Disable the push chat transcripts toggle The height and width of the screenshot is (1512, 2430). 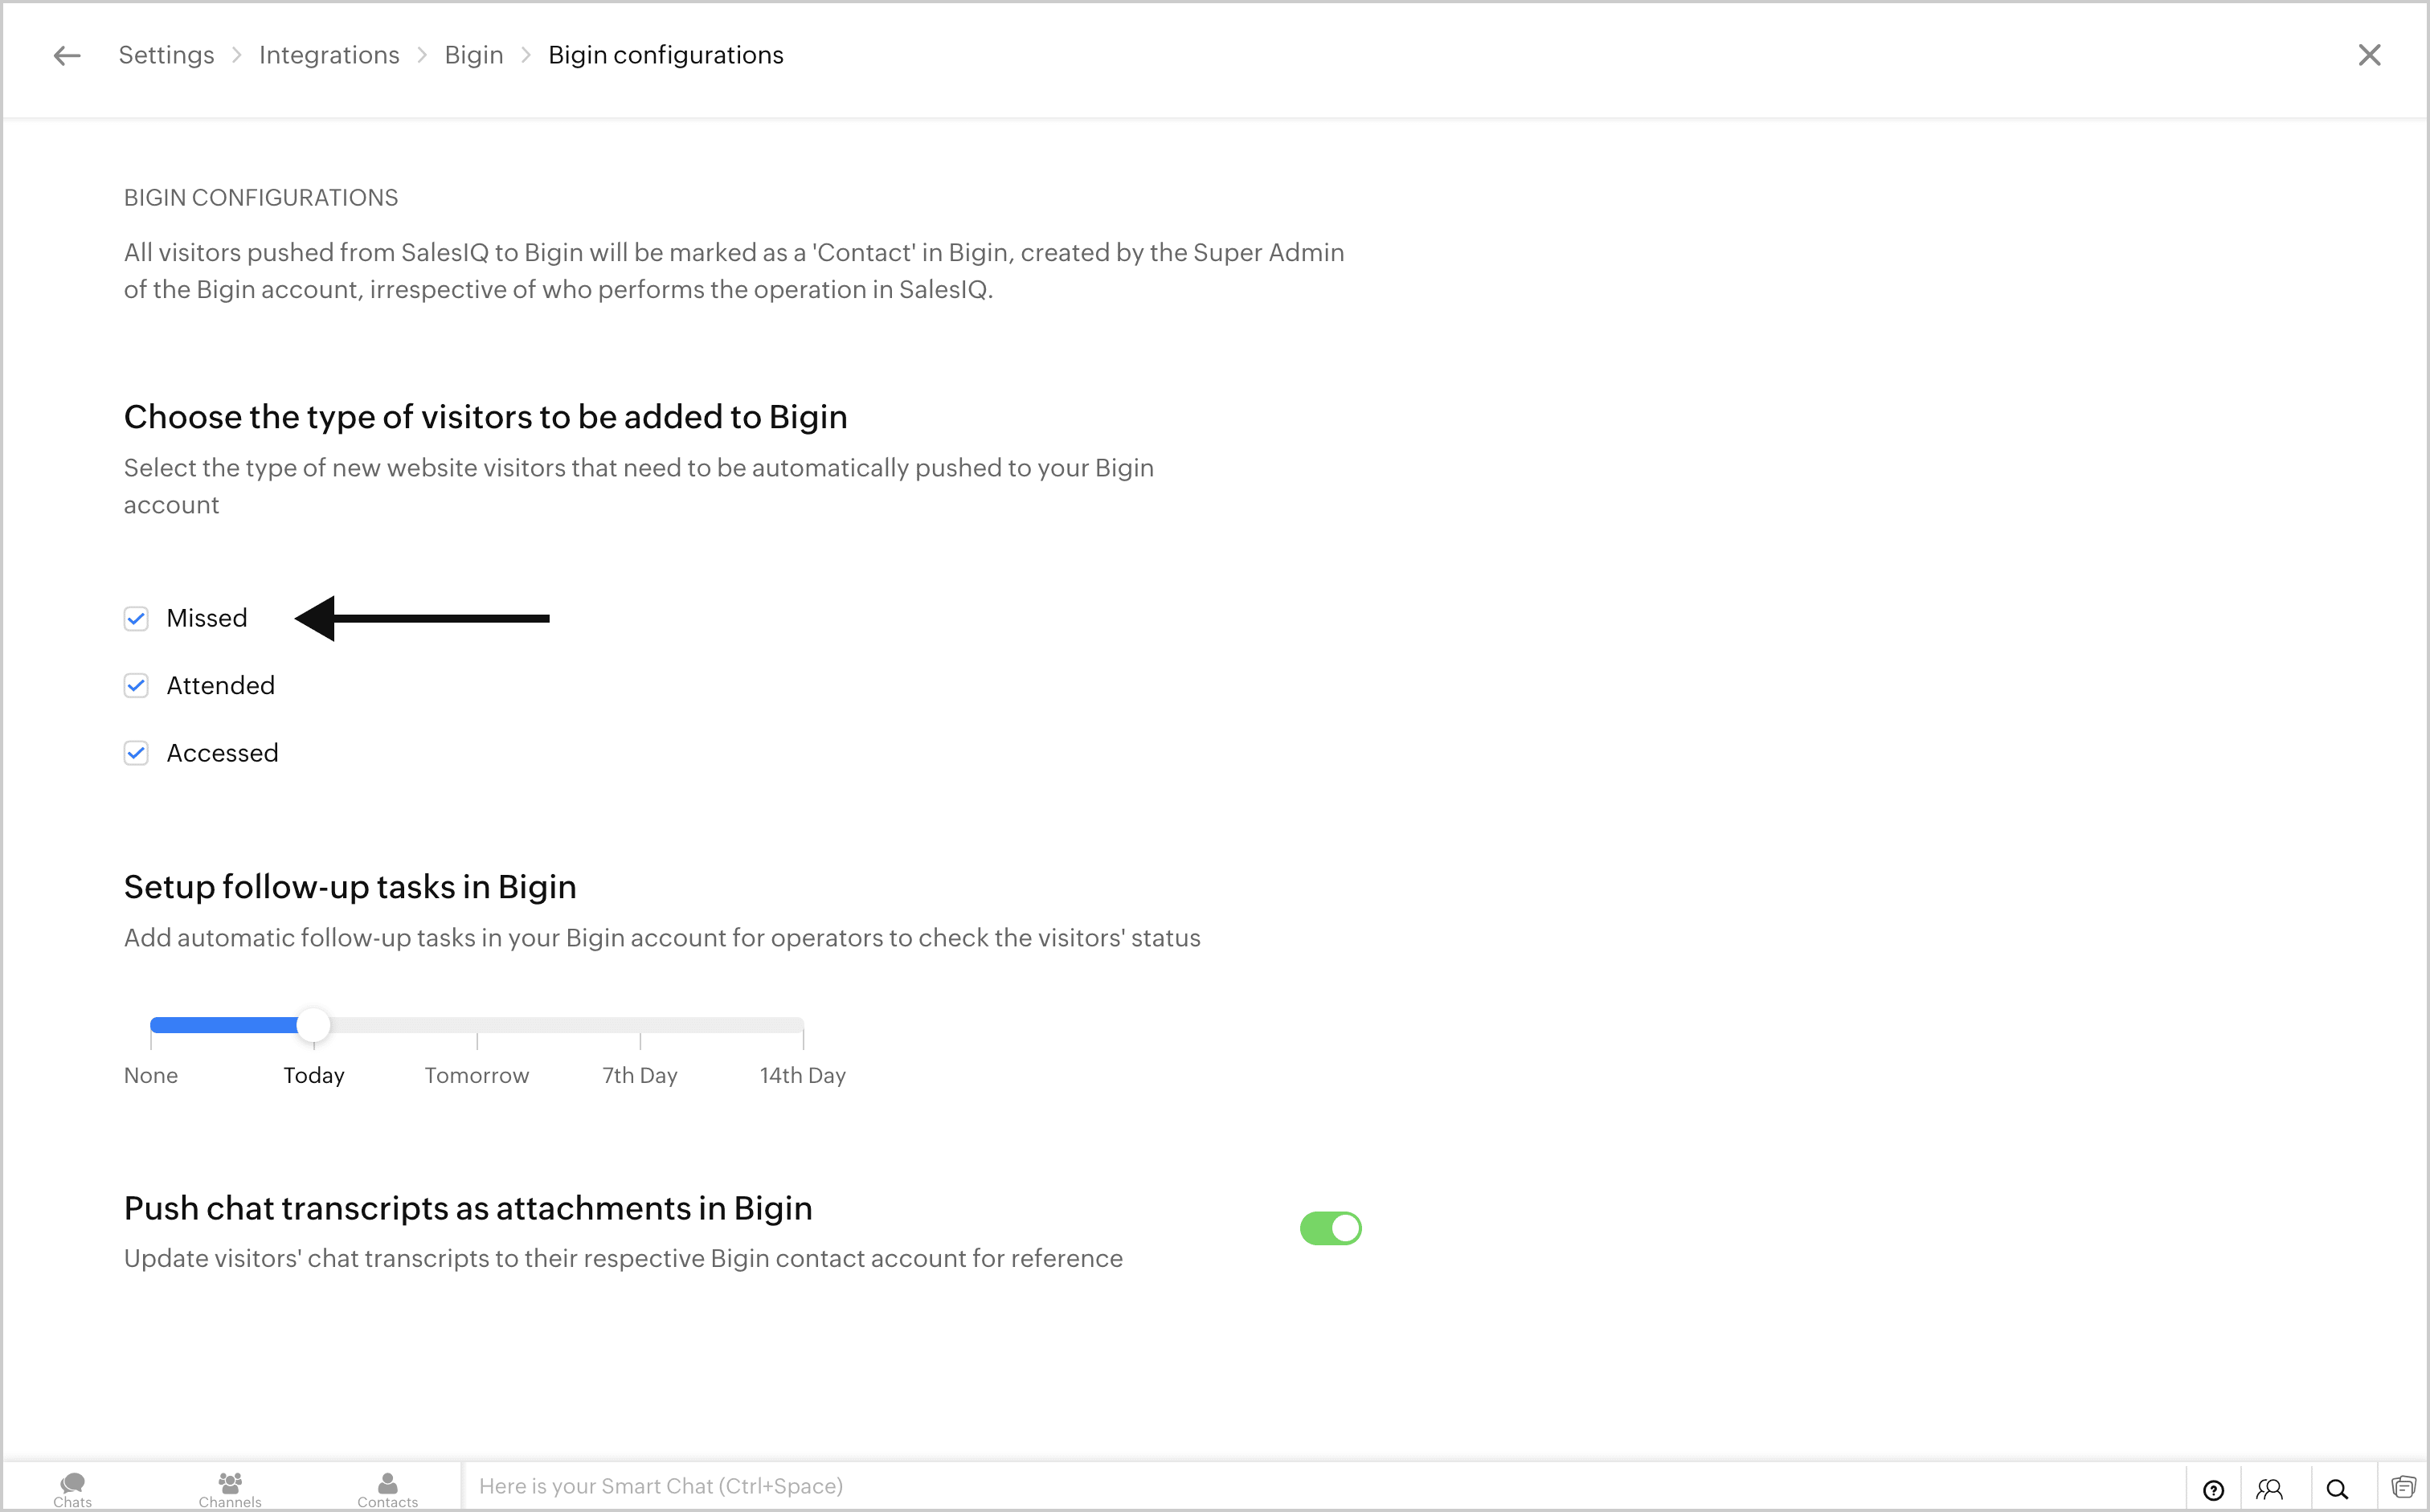click(x=1330, y=1228)
